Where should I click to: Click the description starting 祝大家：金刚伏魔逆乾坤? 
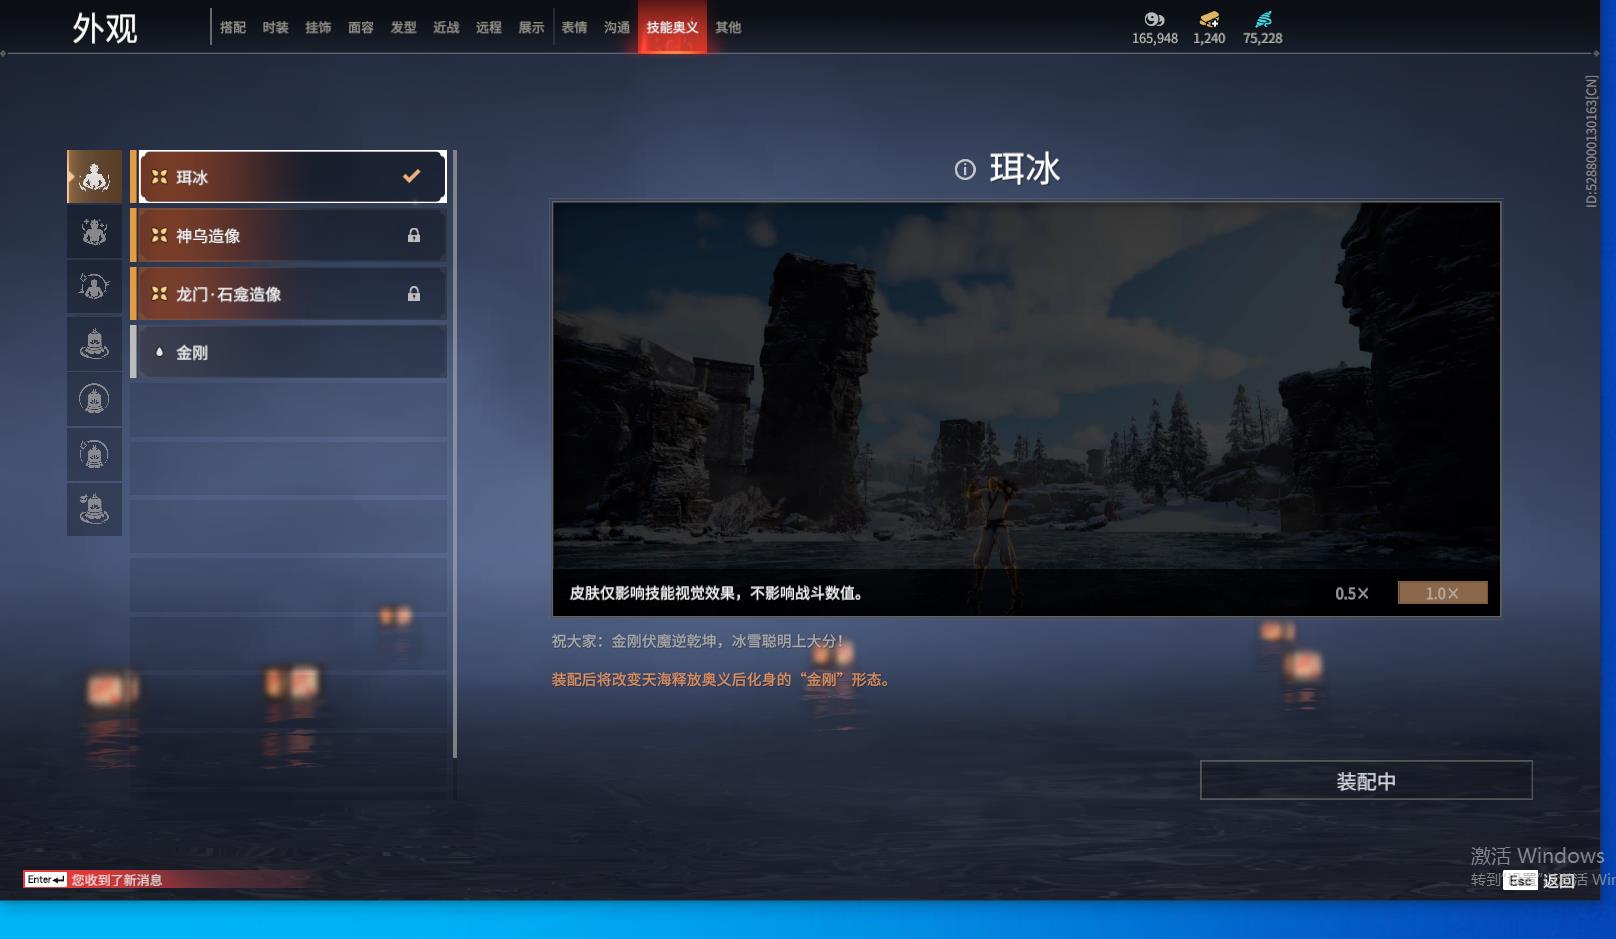pyautogui.click(x=699, y=641)
